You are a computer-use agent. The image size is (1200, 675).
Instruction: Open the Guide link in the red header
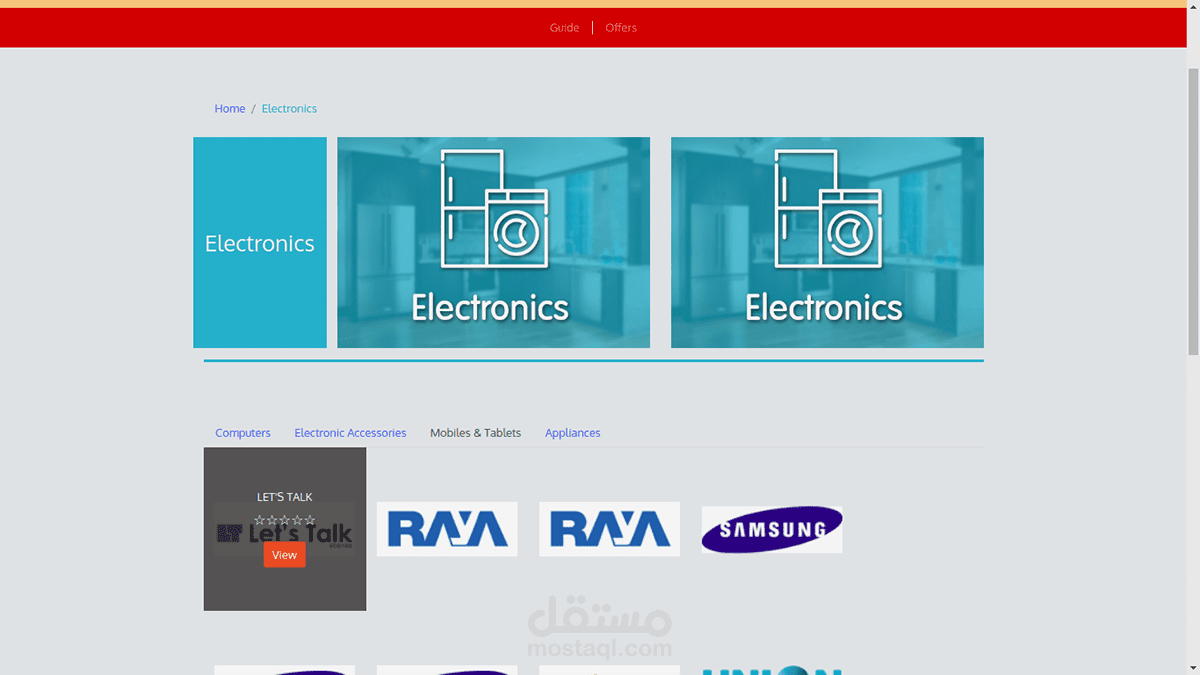[564, 28]
